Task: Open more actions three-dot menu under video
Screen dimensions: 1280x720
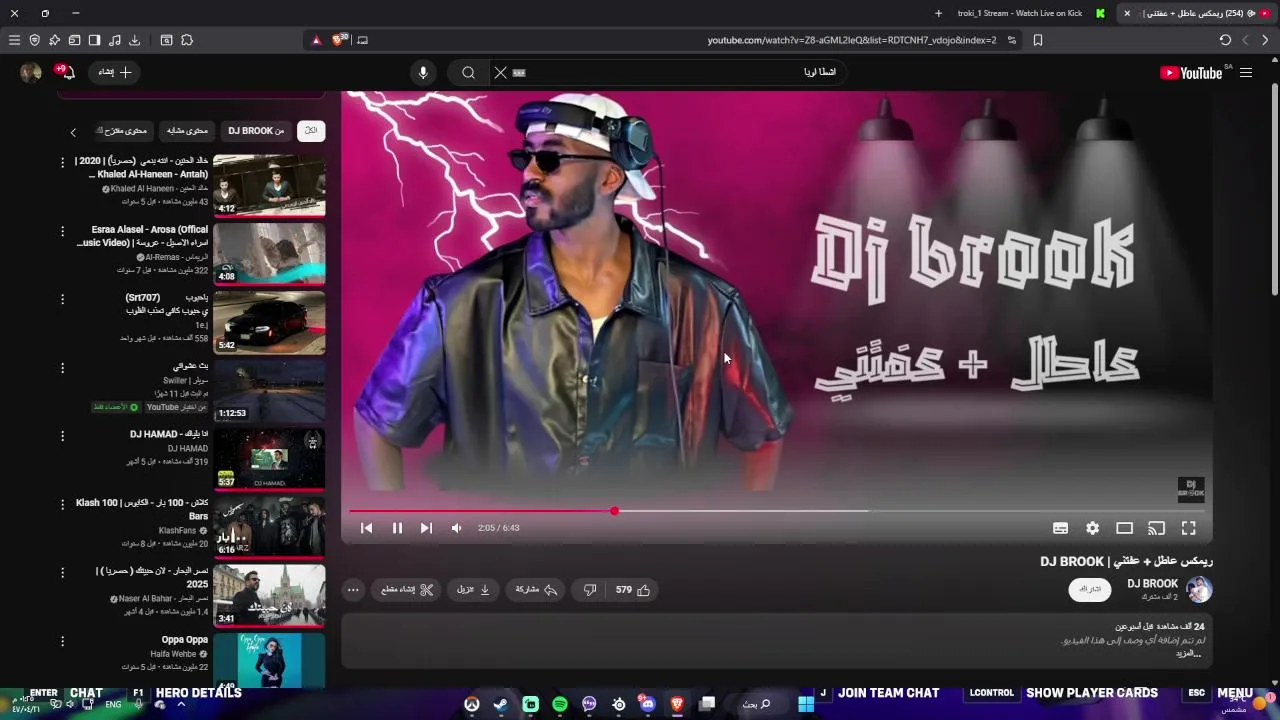Action: pyautogui.click(x=353, y=590)
